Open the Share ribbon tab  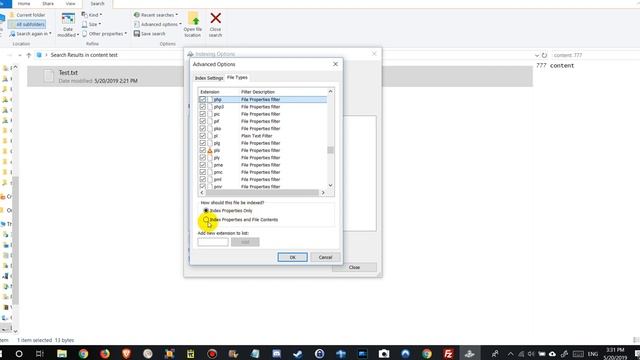click(48, 4)
